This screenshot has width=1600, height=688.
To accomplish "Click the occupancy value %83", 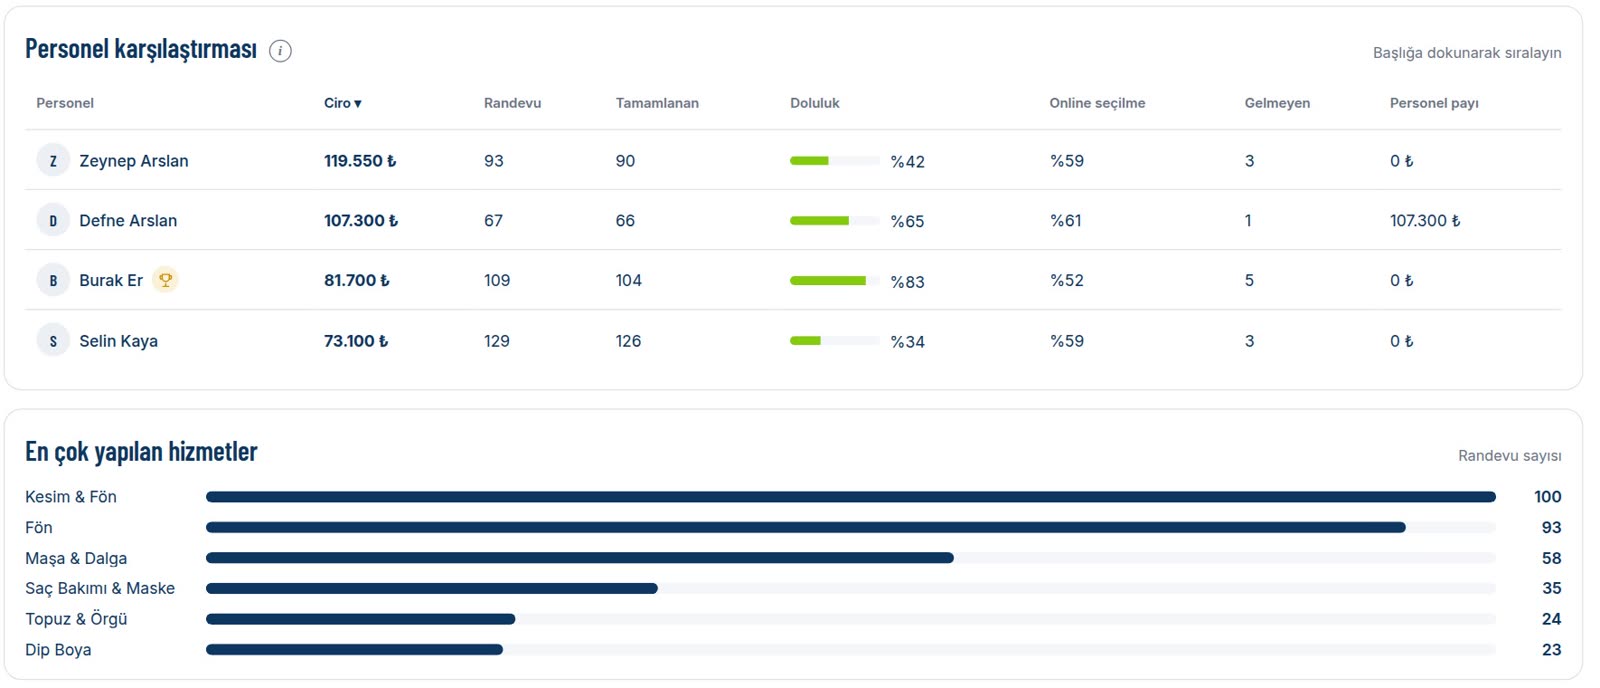I will pyautogui.click(x=908, y=282).
